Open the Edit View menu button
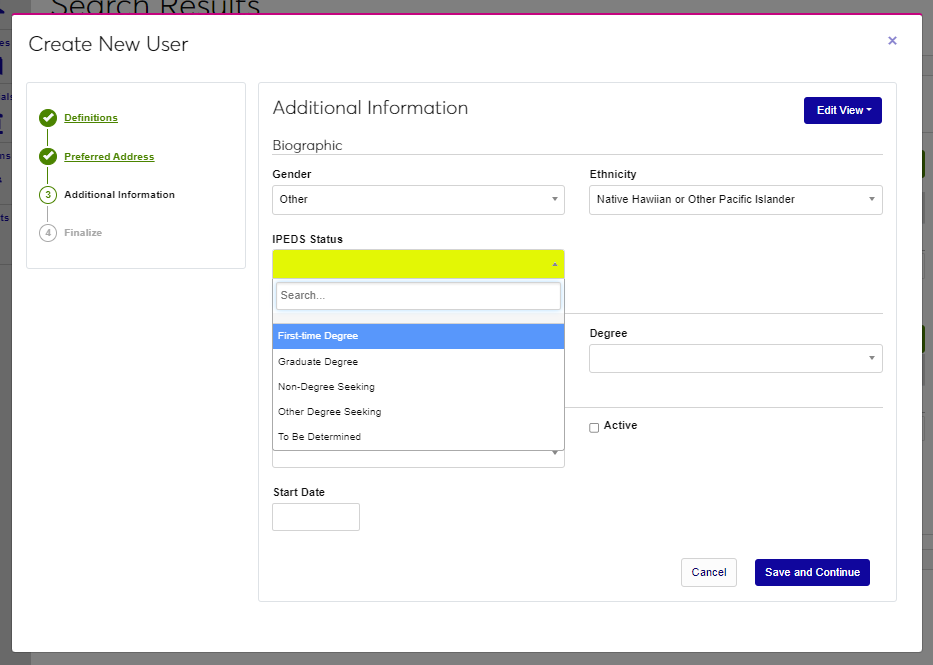The width and height of the screenshot is (933, 665). coord(842,110)
